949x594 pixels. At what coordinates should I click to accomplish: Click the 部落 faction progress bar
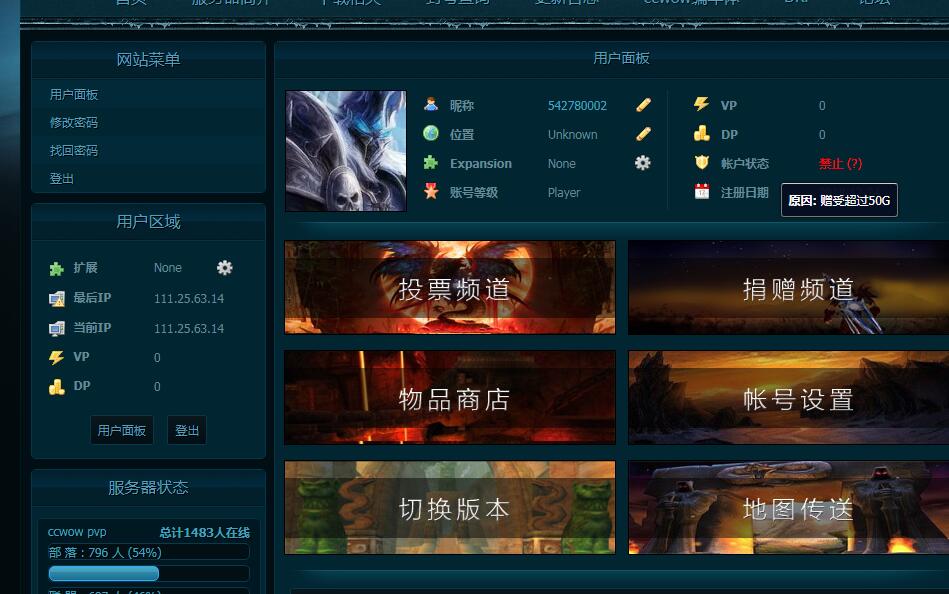tap(103, 573)
